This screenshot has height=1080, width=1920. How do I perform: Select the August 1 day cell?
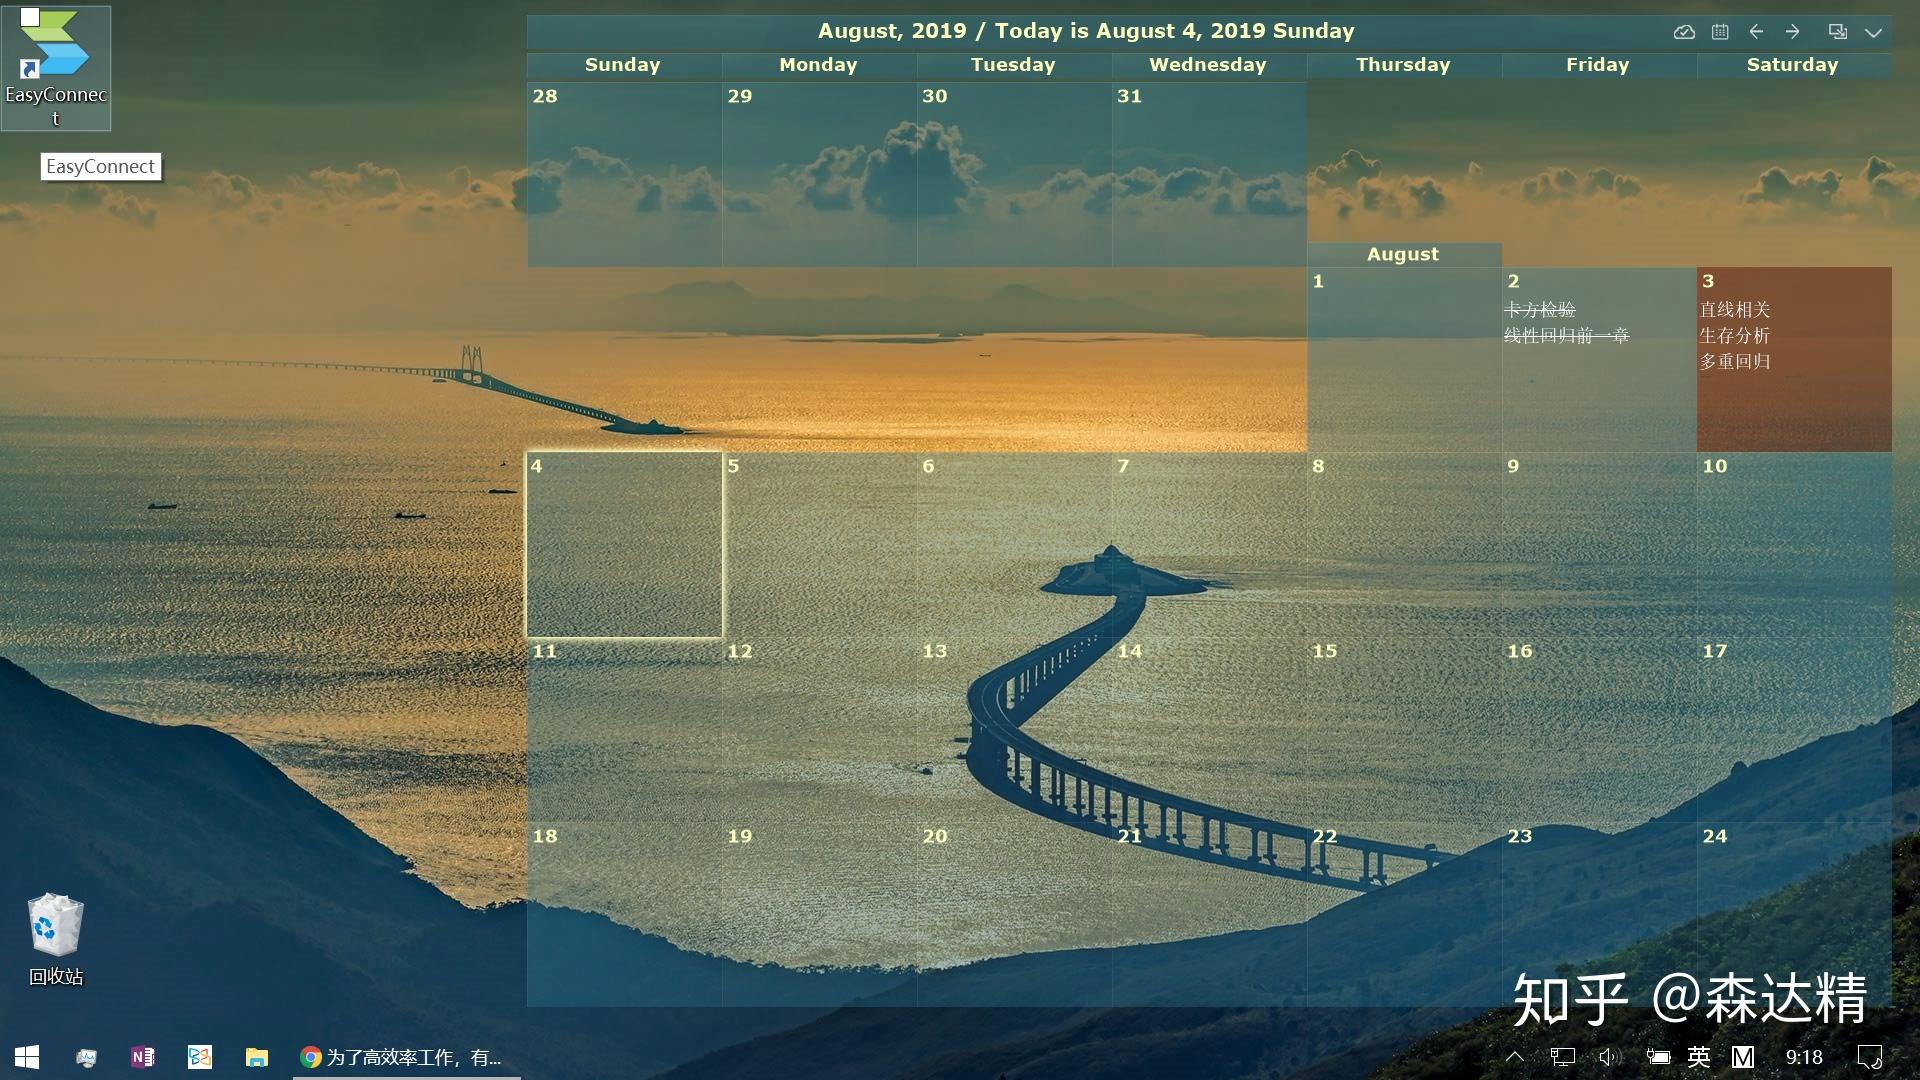(1404, 359)
